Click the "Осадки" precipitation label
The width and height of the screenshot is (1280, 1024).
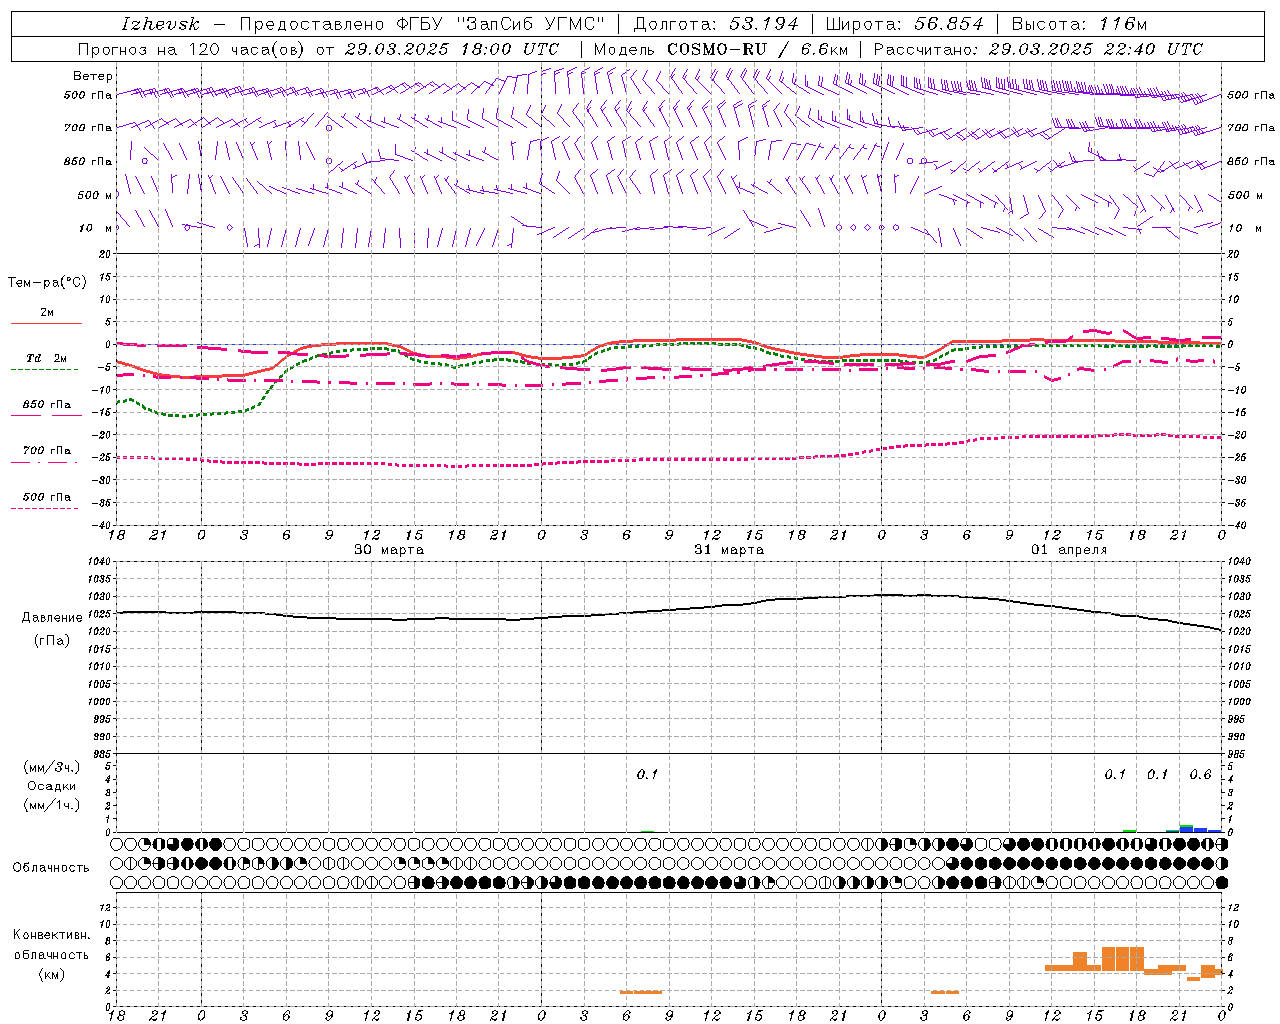point(52,786)
